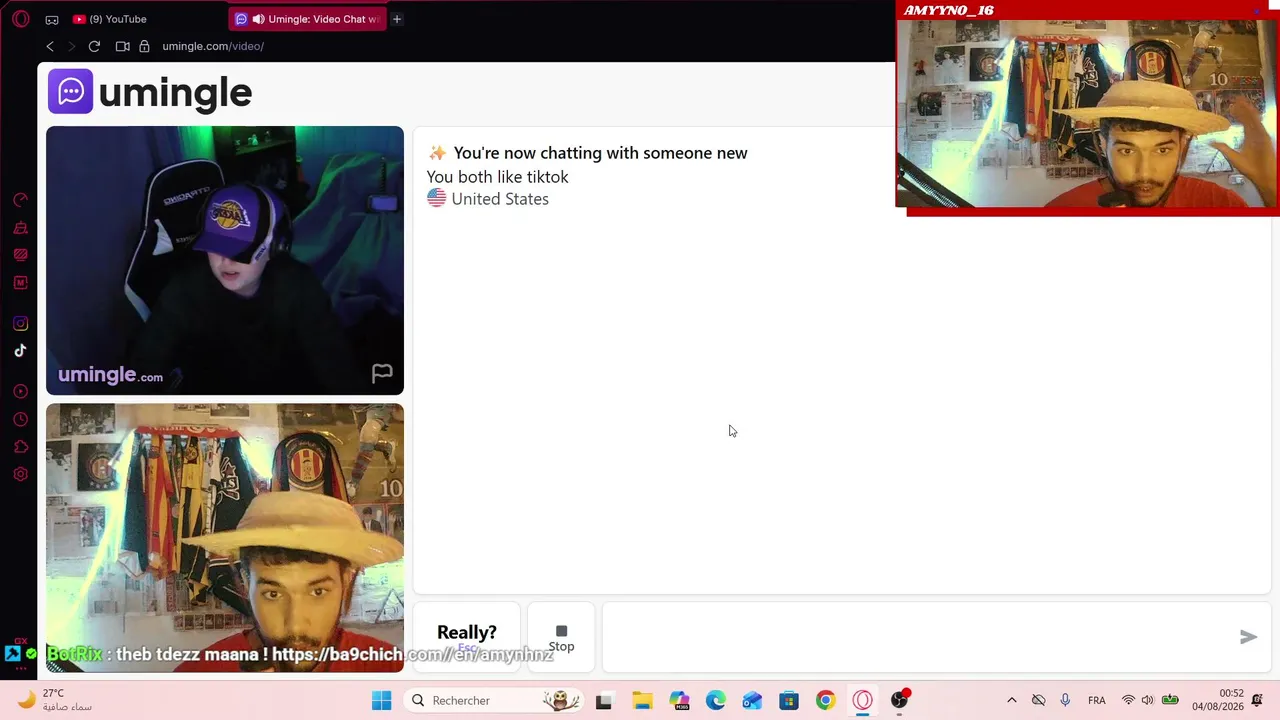
Task: Click the Umingle logo
Action: point(150,92)
